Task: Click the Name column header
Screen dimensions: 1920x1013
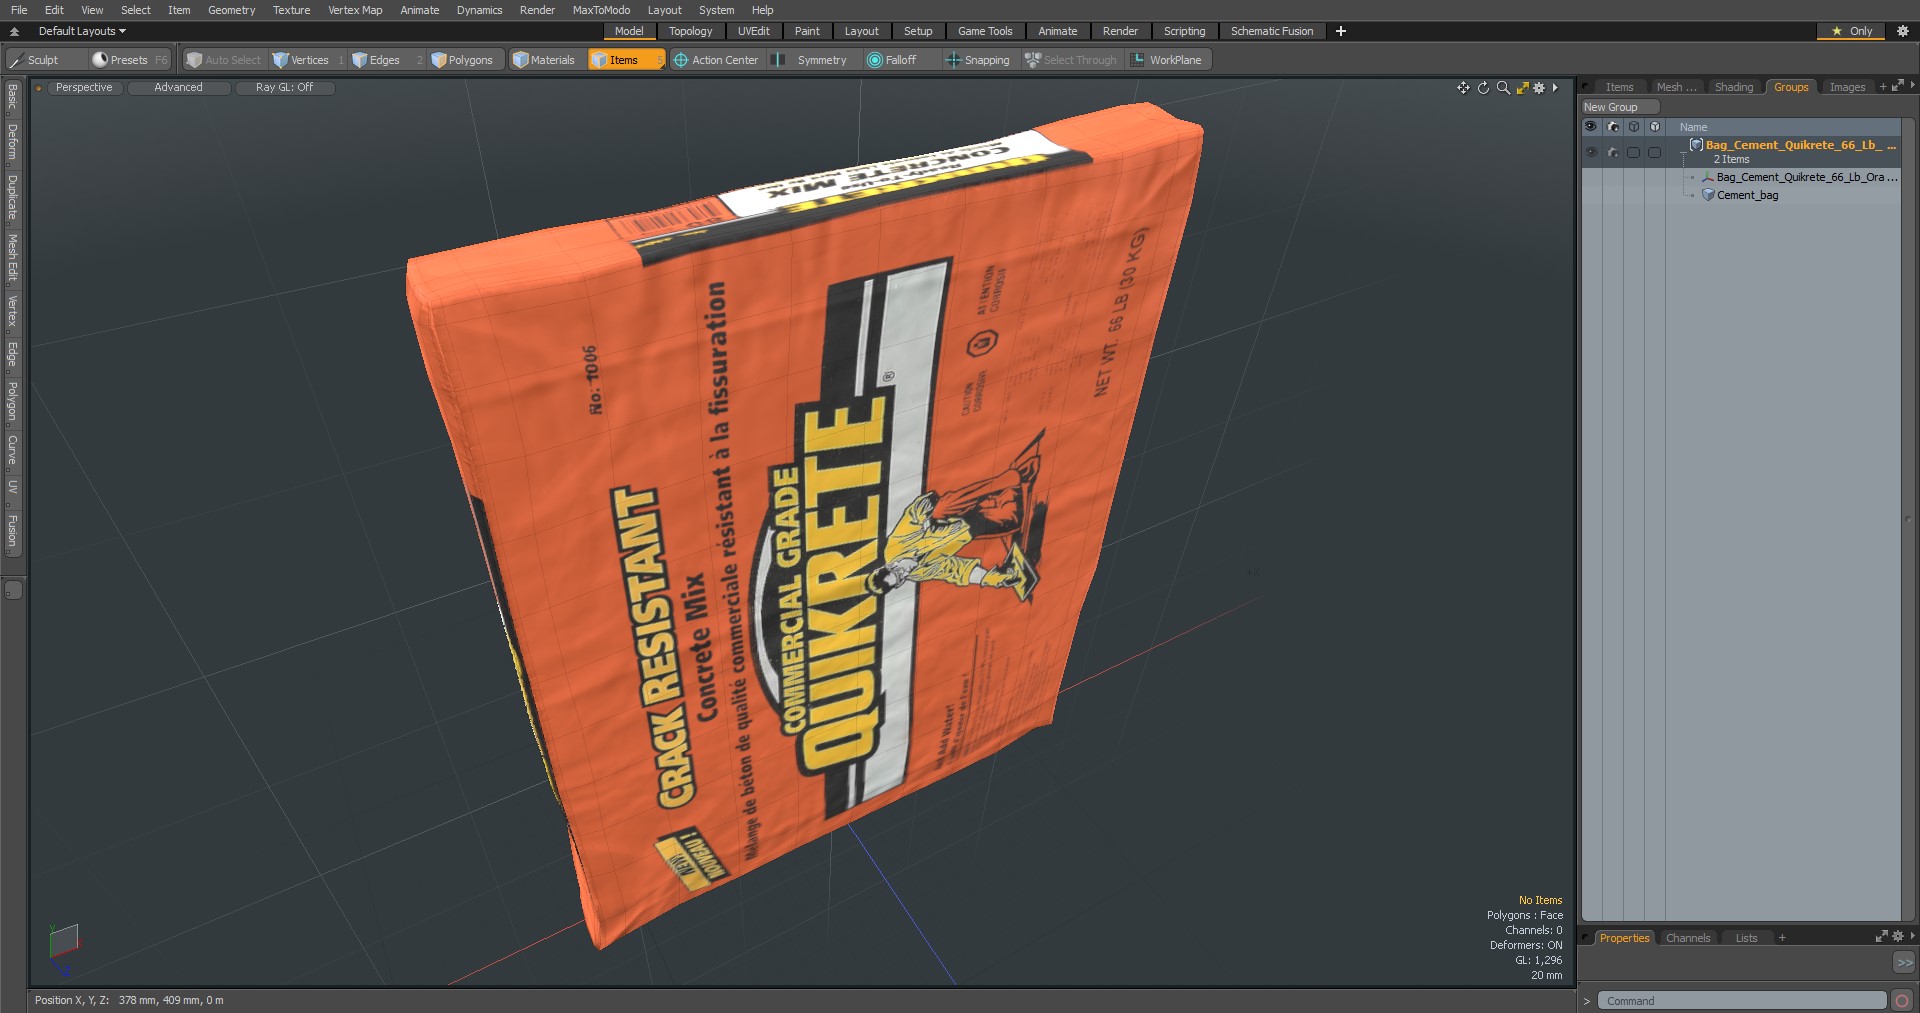Action: click(x=1693, y=127)
